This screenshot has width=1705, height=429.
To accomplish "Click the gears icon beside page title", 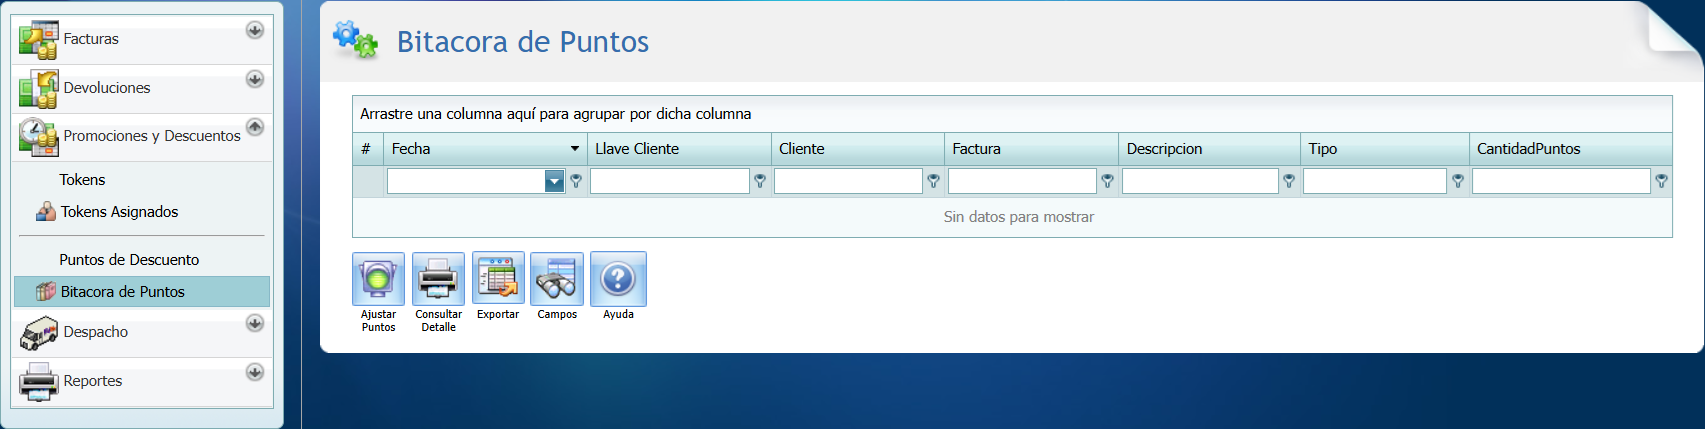I will tap(355, 40).
